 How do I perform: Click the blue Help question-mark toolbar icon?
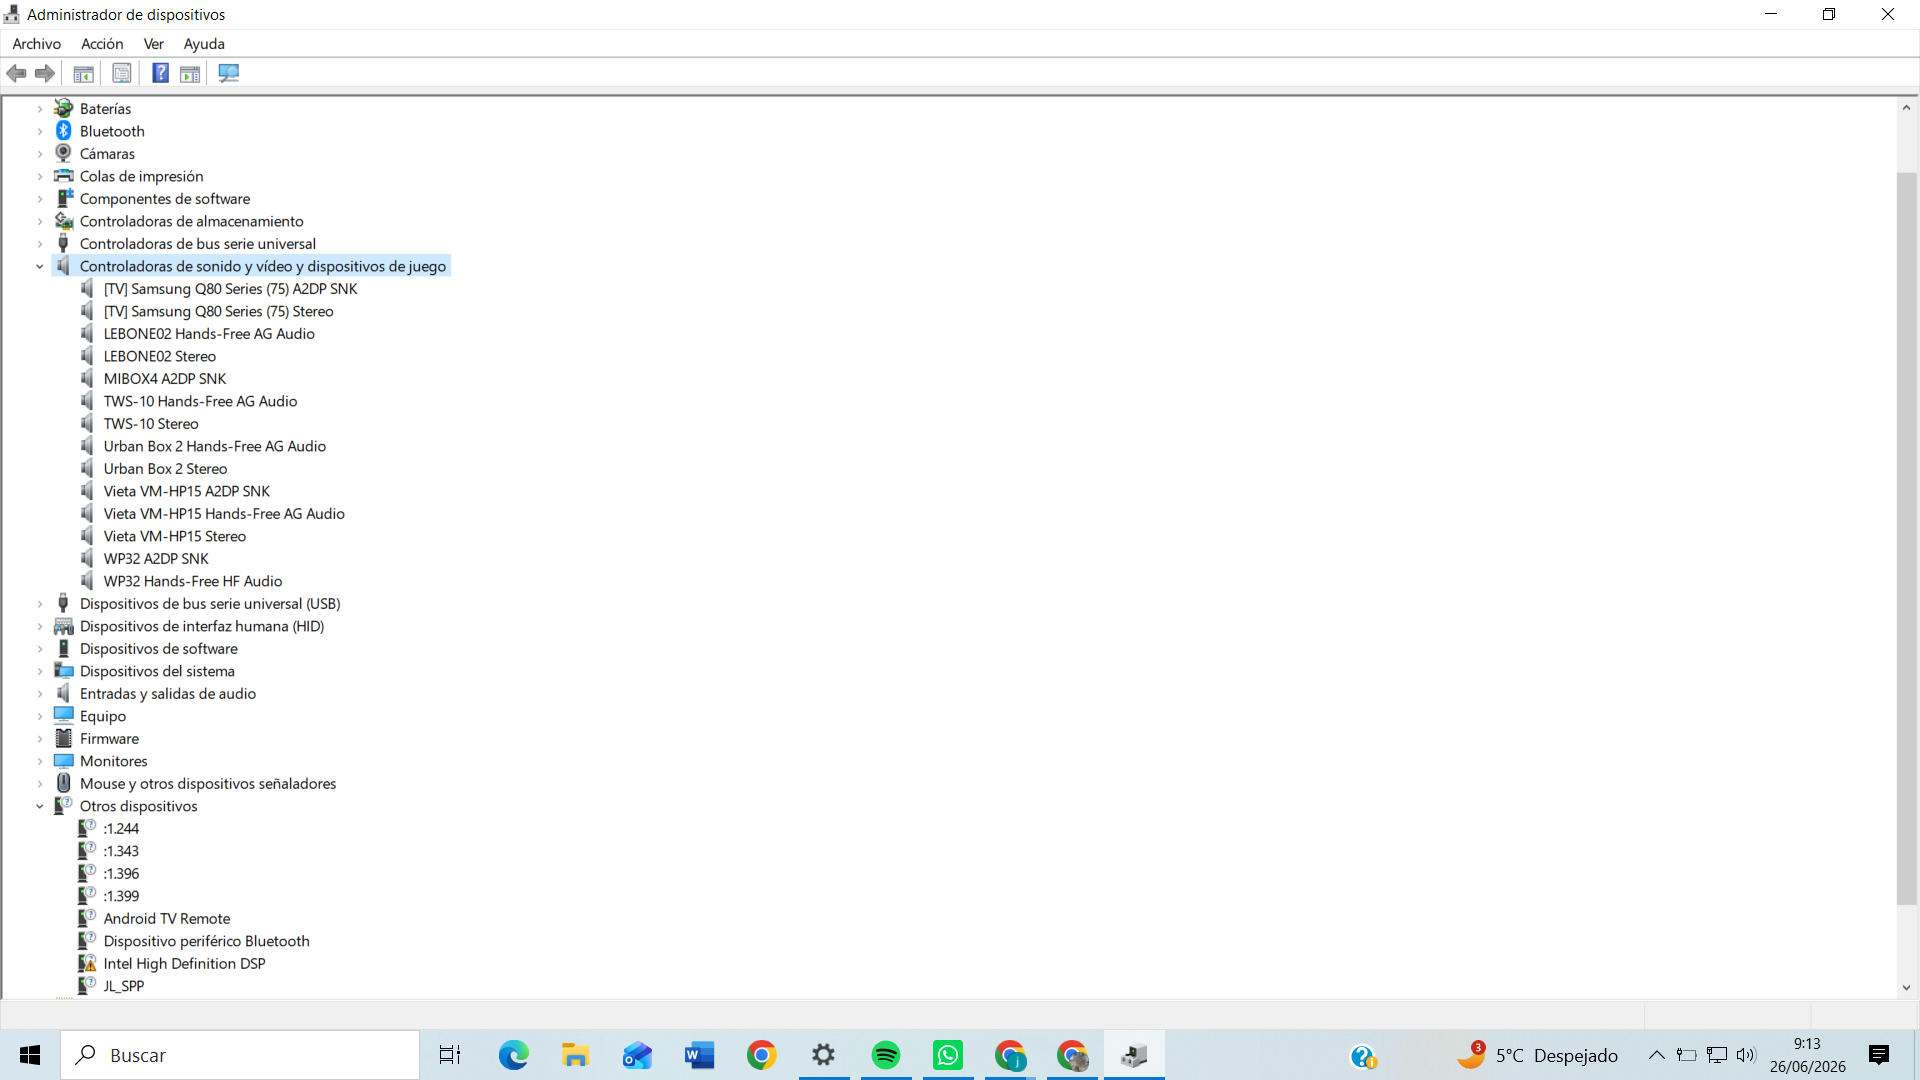pos(160,73)
